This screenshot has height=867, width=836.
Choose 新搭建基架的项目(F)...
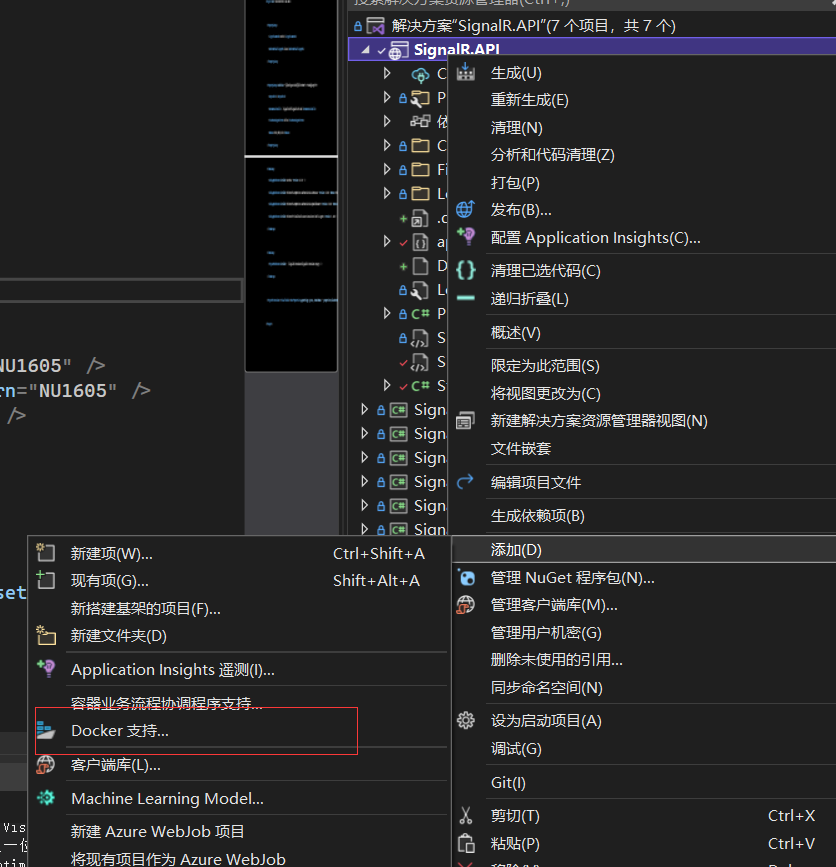coord(145,608)
